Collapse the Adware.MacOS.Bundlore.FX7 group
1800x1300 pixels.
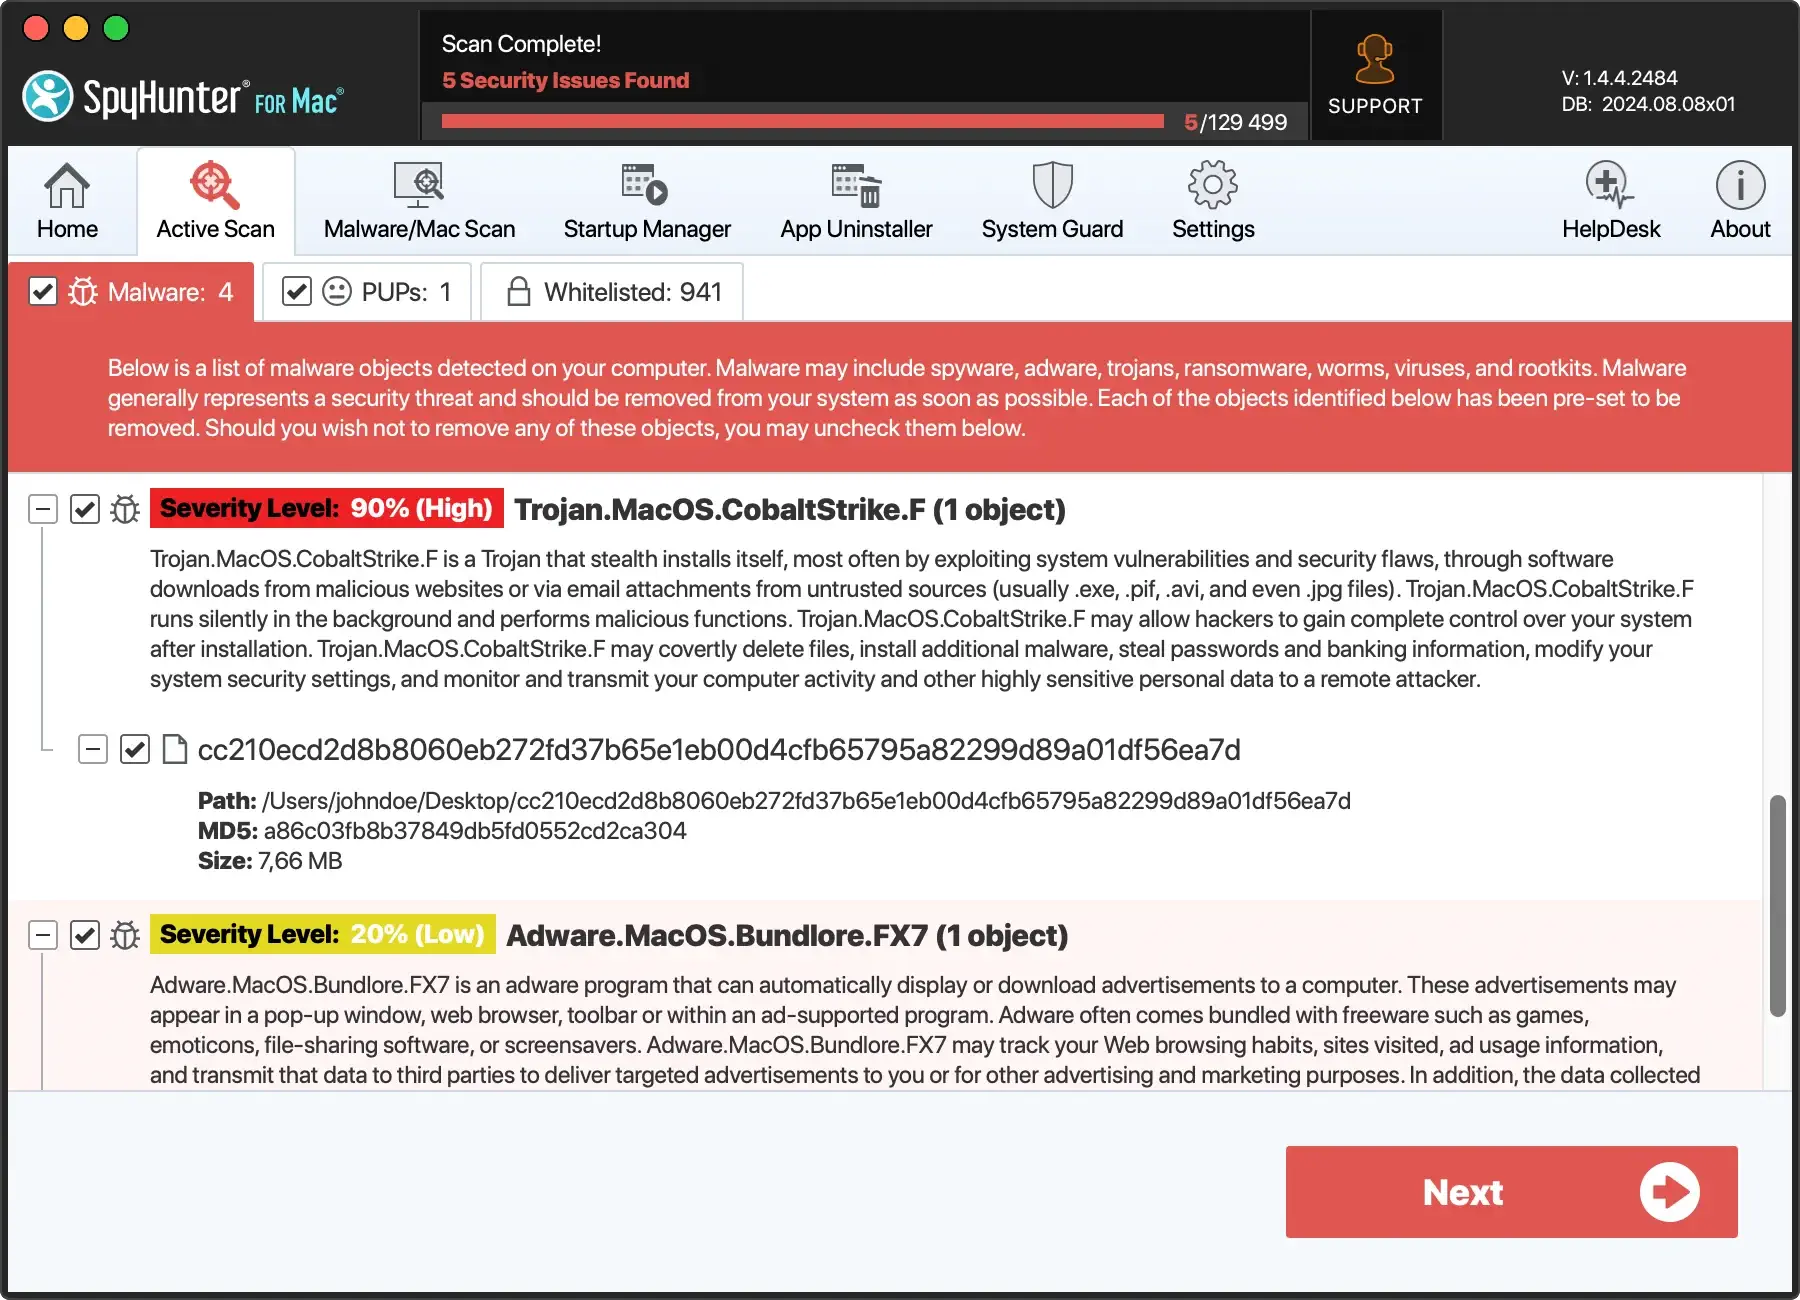pyautogui.click(x=43, y=935)
